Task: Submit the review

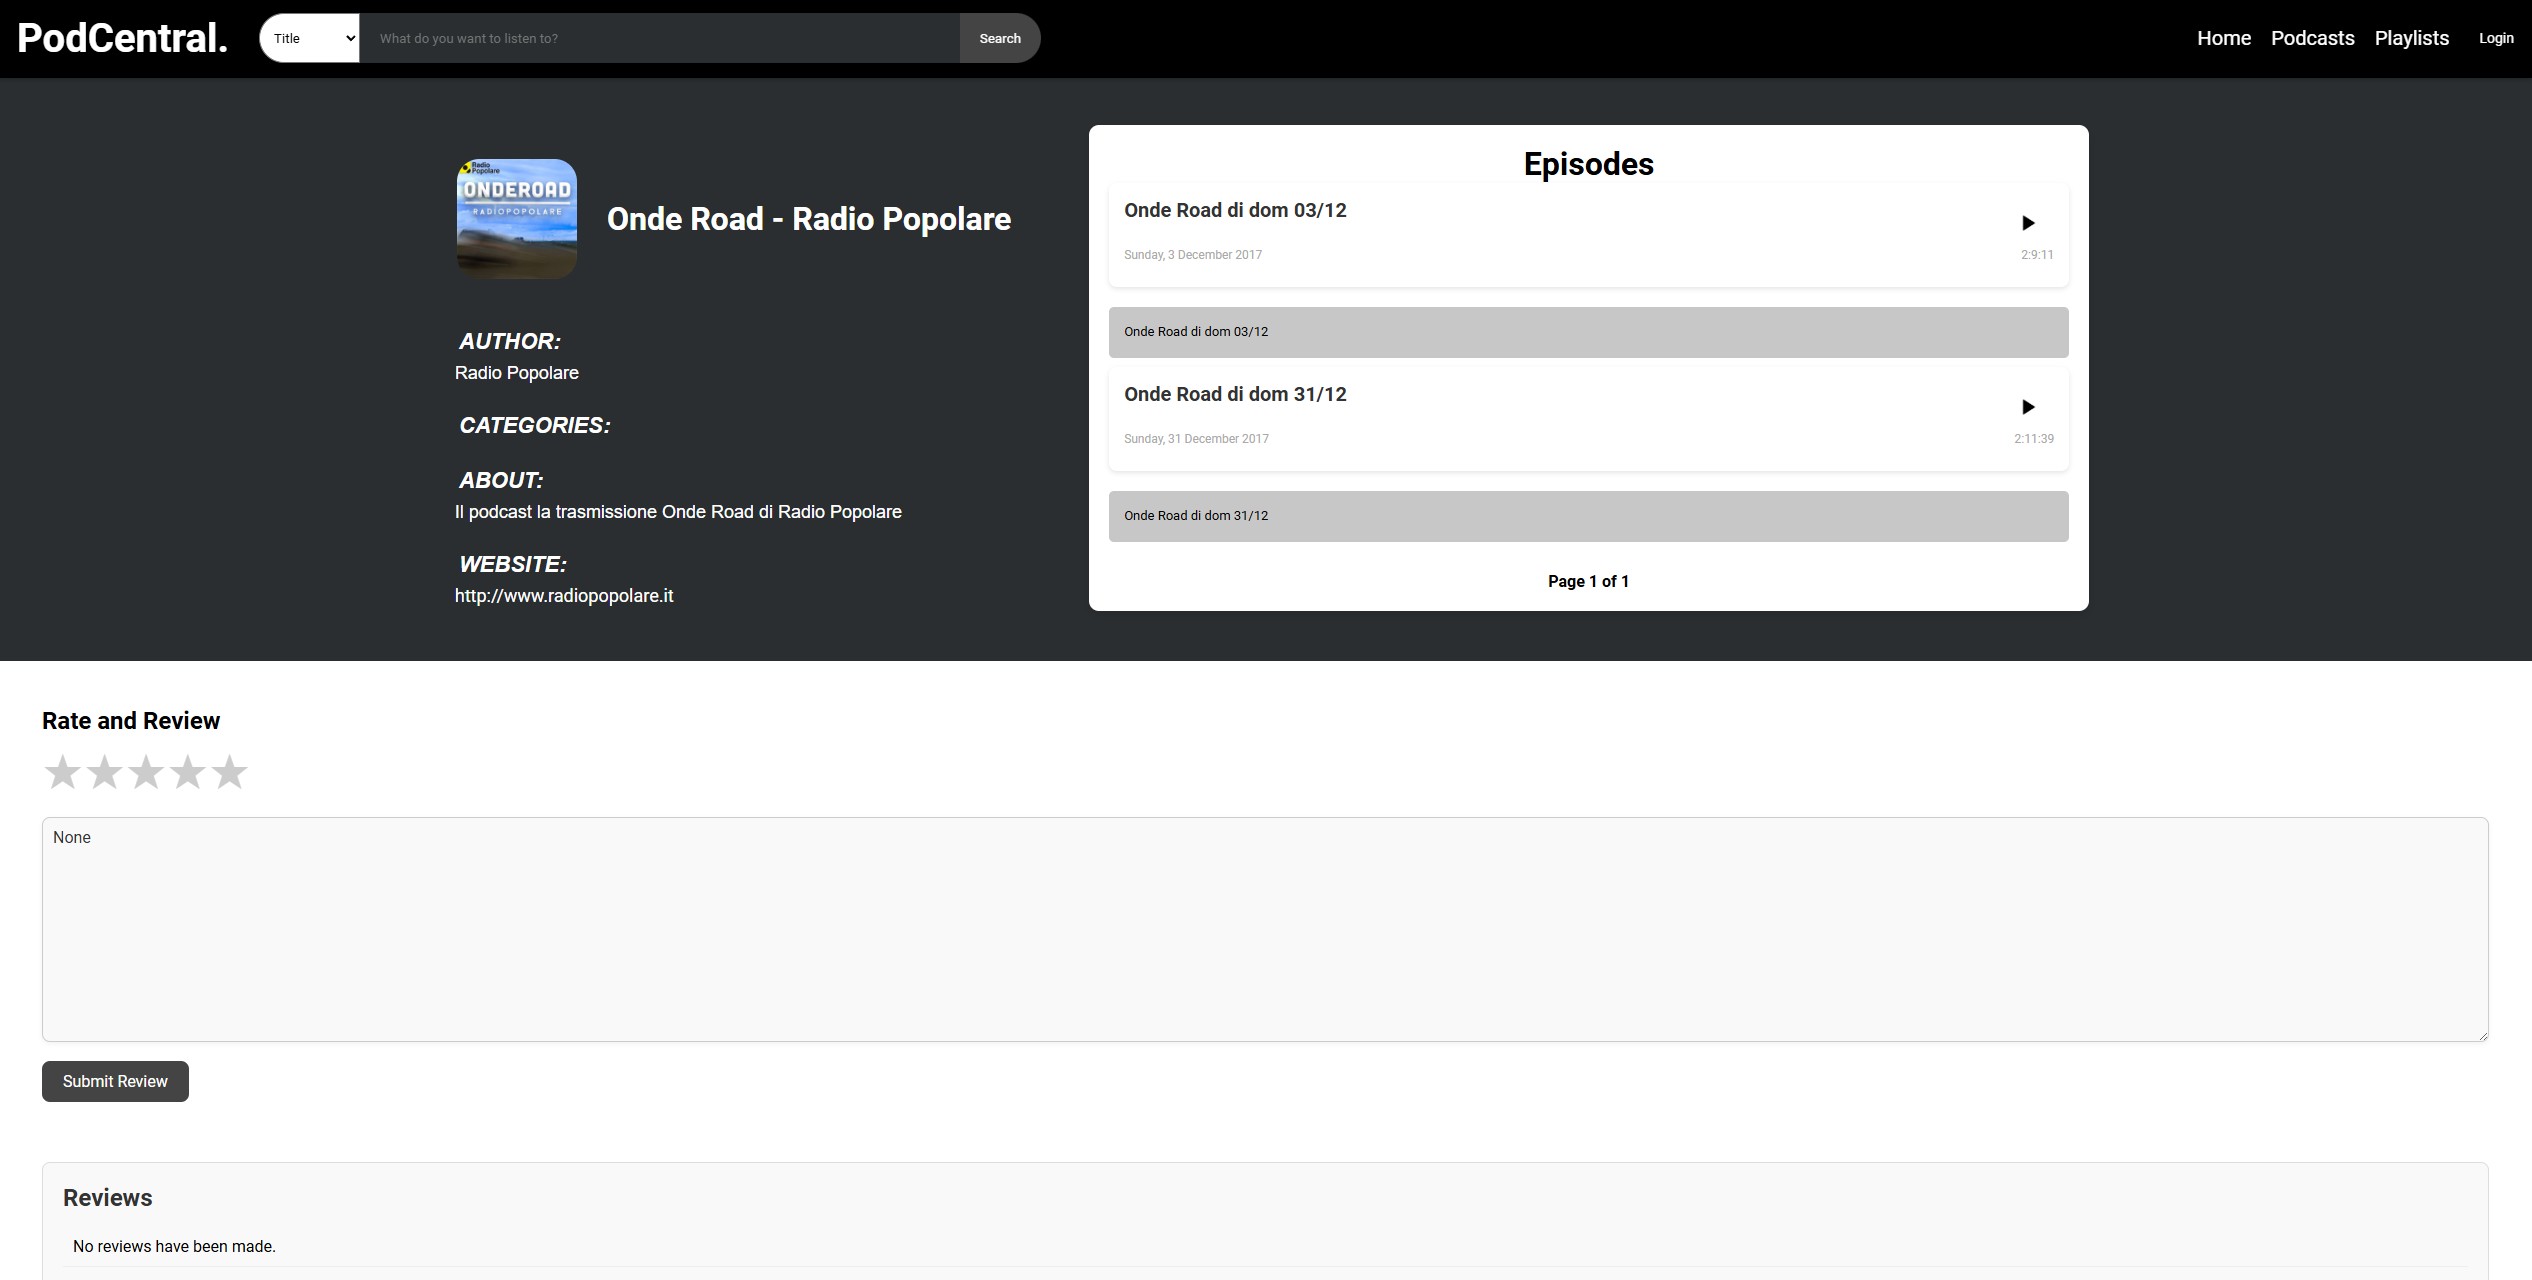Action: (115, 1081)
